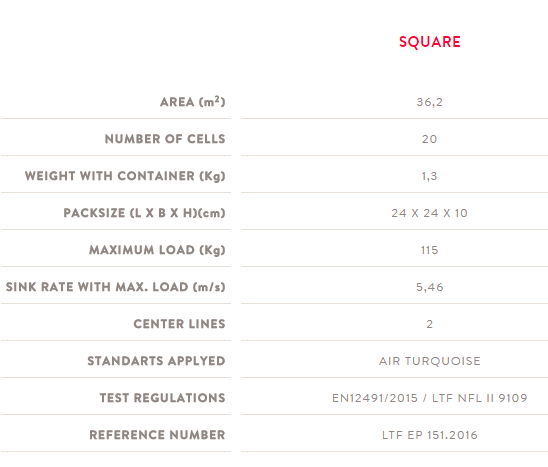This screenshot has width=548, height=467.
Task: Click the EN12491/2015 / LTF NFL II 9109 value
Action: (x=430, y=398)
